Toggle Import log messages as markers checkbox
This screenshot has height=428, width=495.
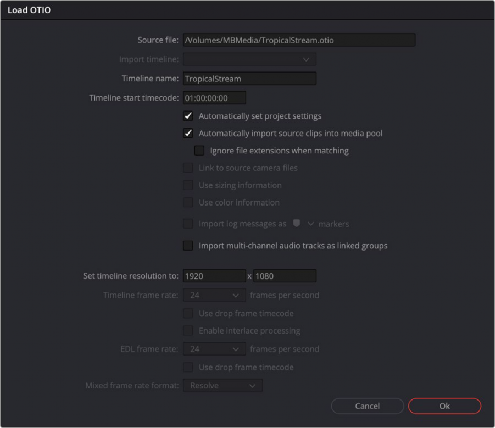tap(188, 224)
